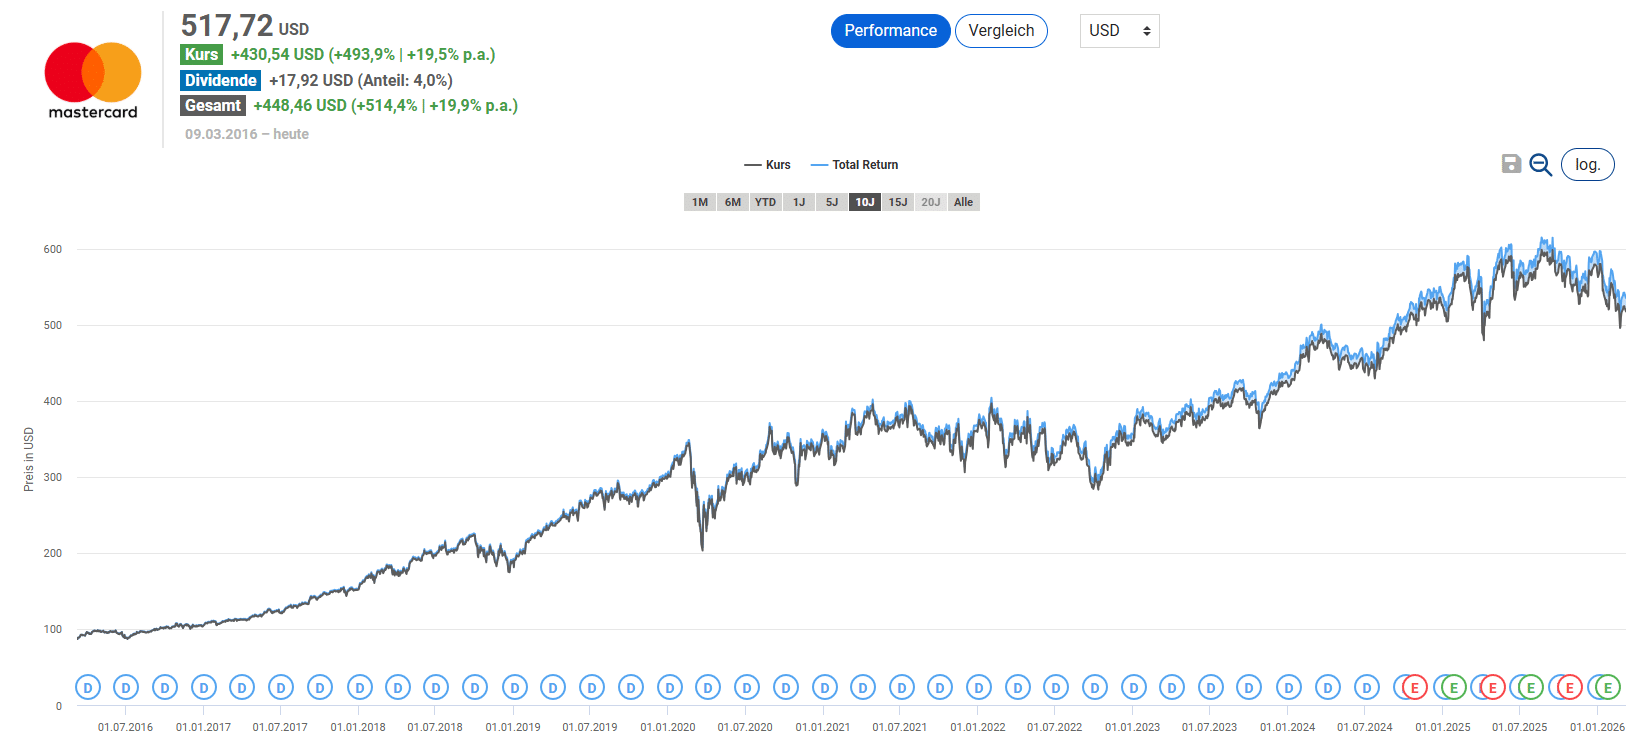
Task: Click the zoom out magnifier icon
Action: [1540, 165]
